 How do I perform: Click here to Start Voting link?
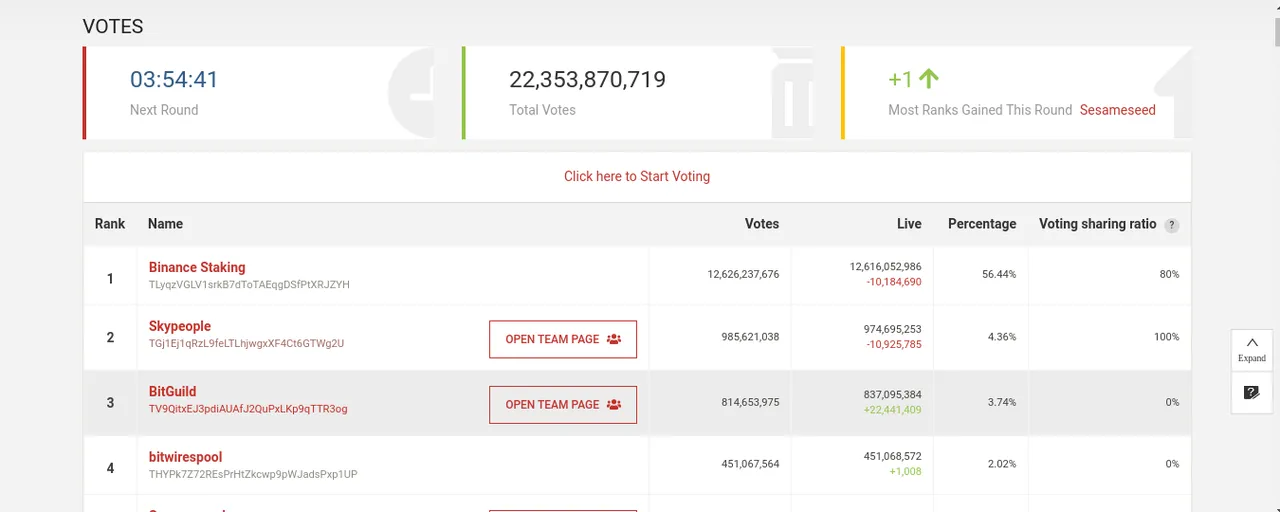[x=637, y=176]
